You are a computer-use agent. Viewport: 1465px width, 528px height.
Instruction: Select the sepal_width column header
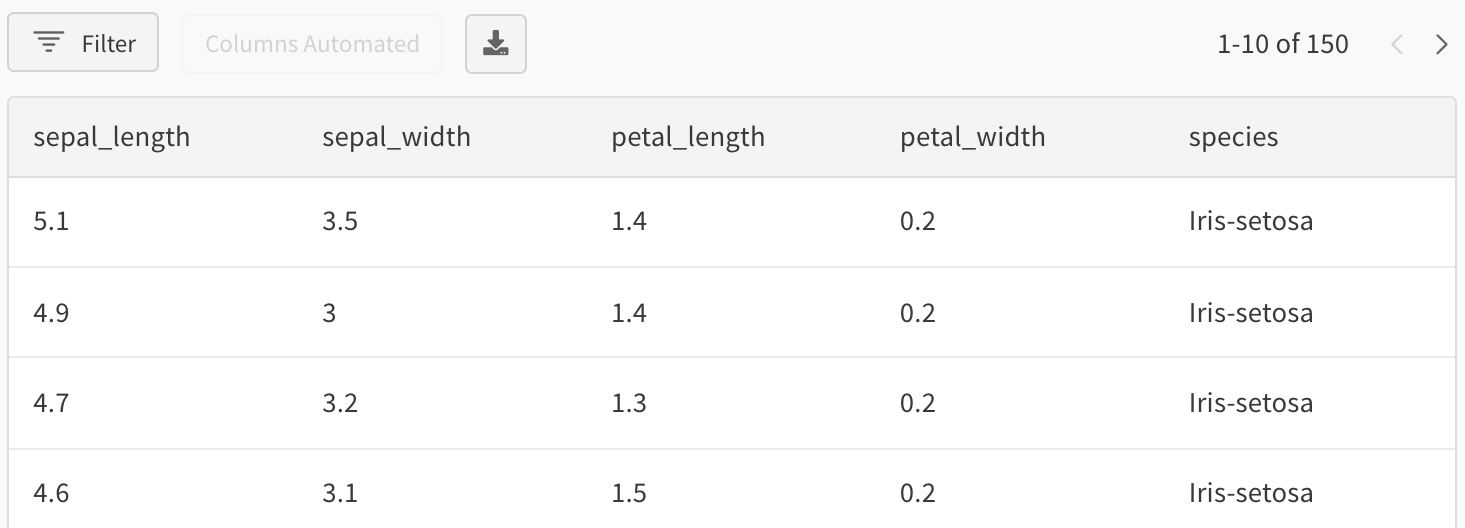[x=396, y=137]
